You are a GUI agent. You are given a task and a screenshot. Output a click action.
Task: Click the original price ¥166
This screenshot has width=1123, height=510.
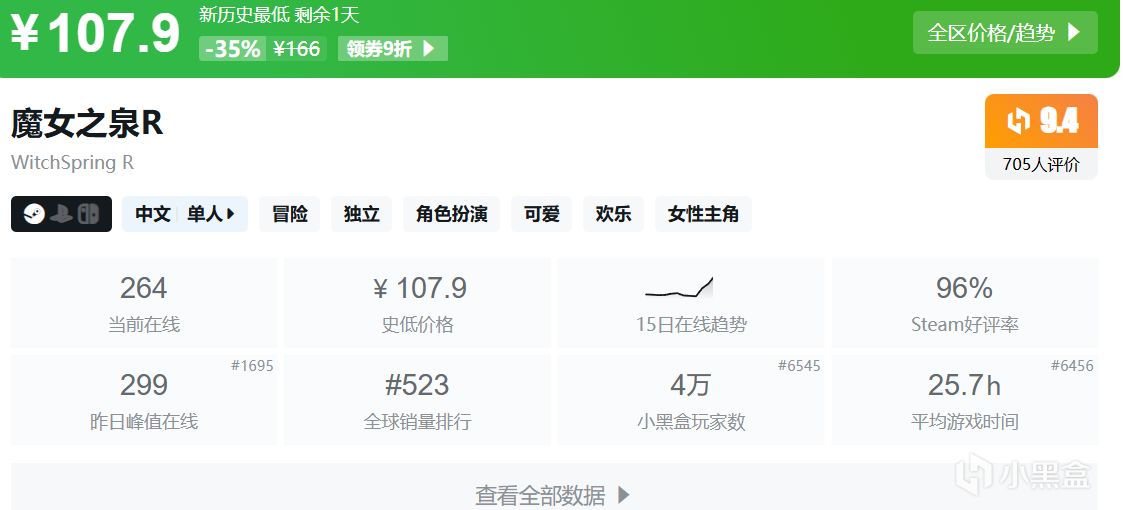tap(297, 49)
